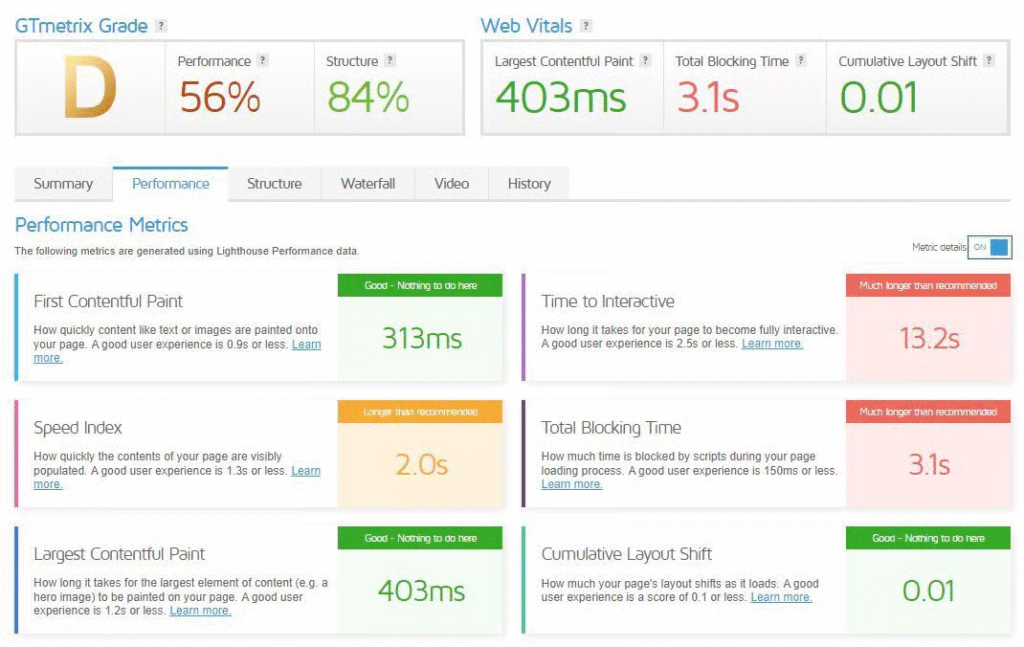Click the Cumulative Layout Shift help icon

tap(989, 61)
